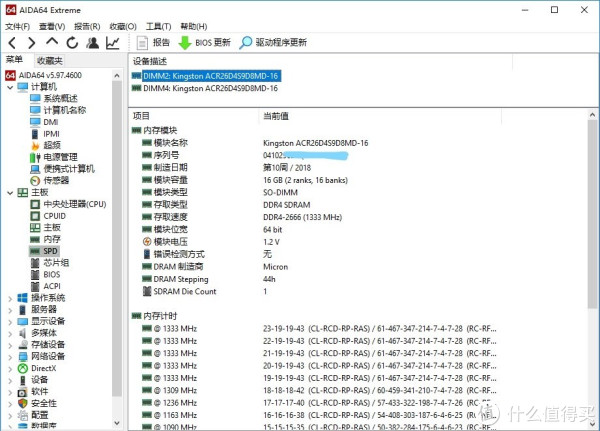This screenshot has width=600, height=431.
Task: Open the graph chart toolbar icon
Action: 113,43
